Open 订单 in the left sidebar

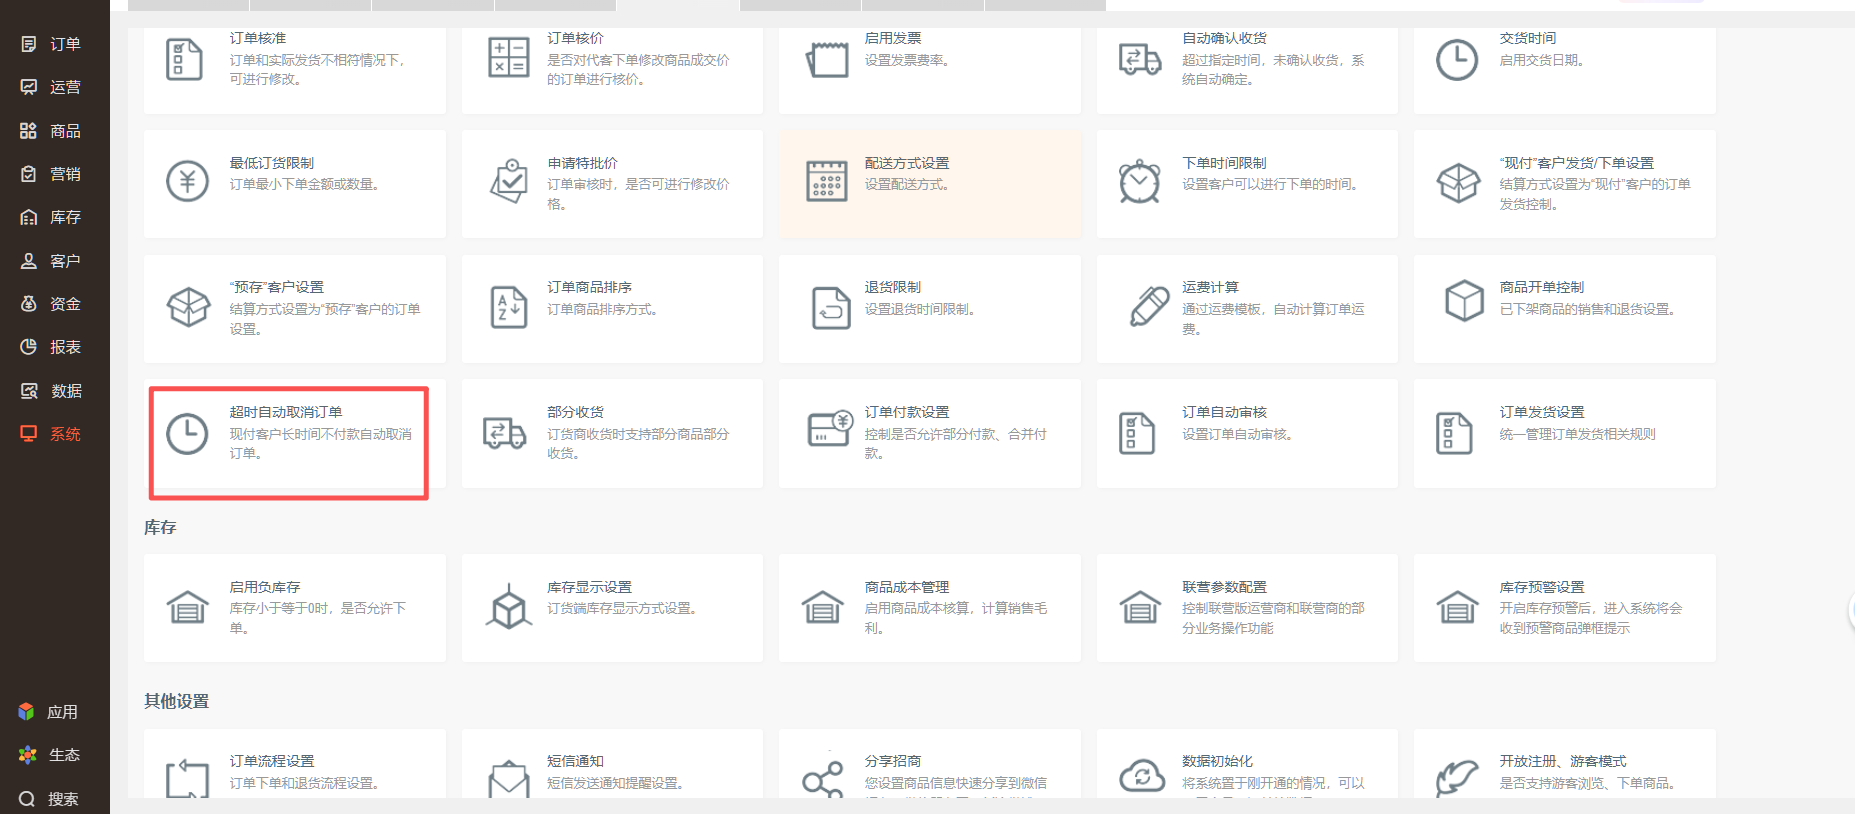pos(51,44)
